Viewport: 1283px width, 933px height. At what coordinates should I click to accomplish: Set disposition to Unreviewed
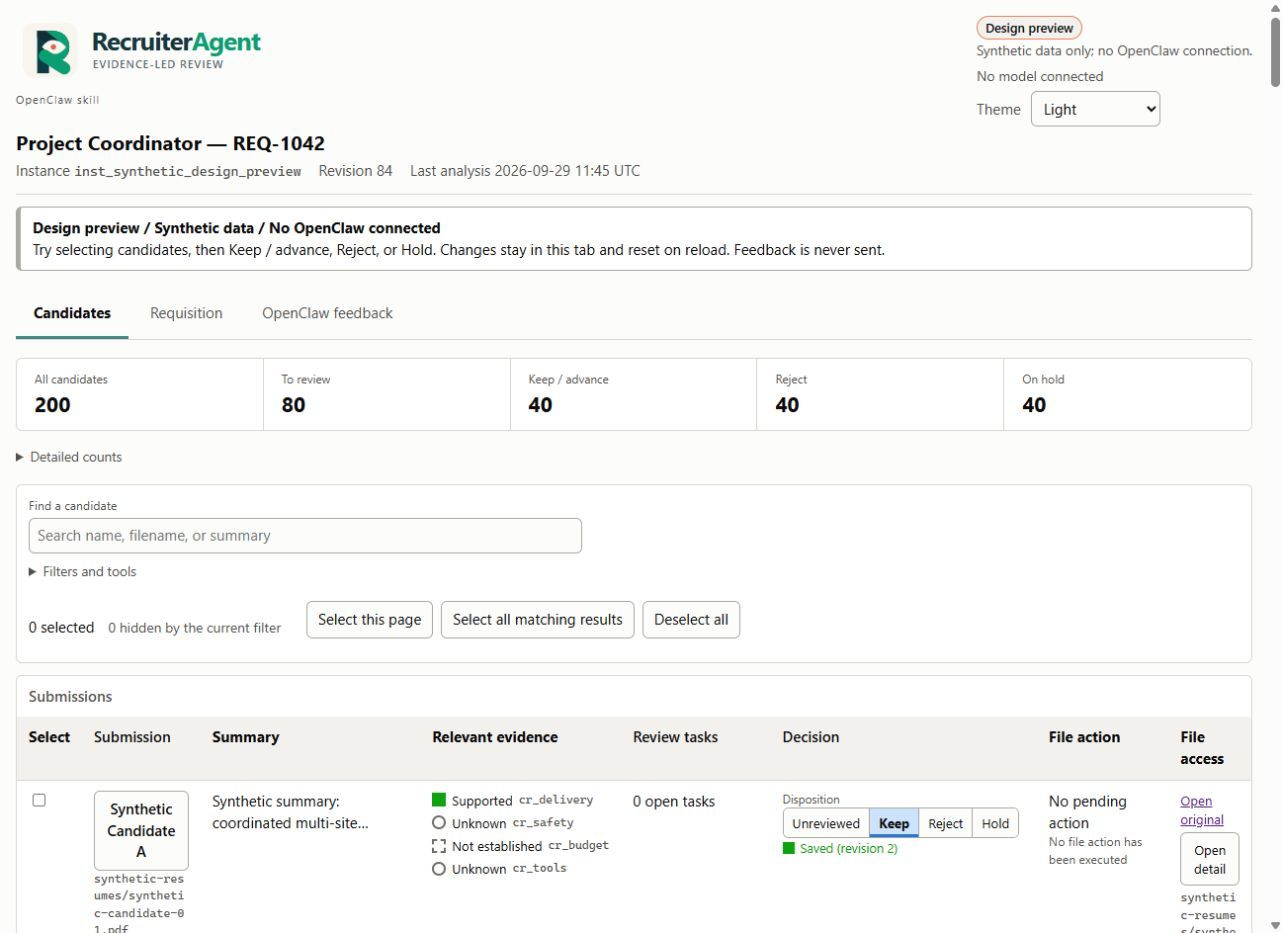click(826, 823)
